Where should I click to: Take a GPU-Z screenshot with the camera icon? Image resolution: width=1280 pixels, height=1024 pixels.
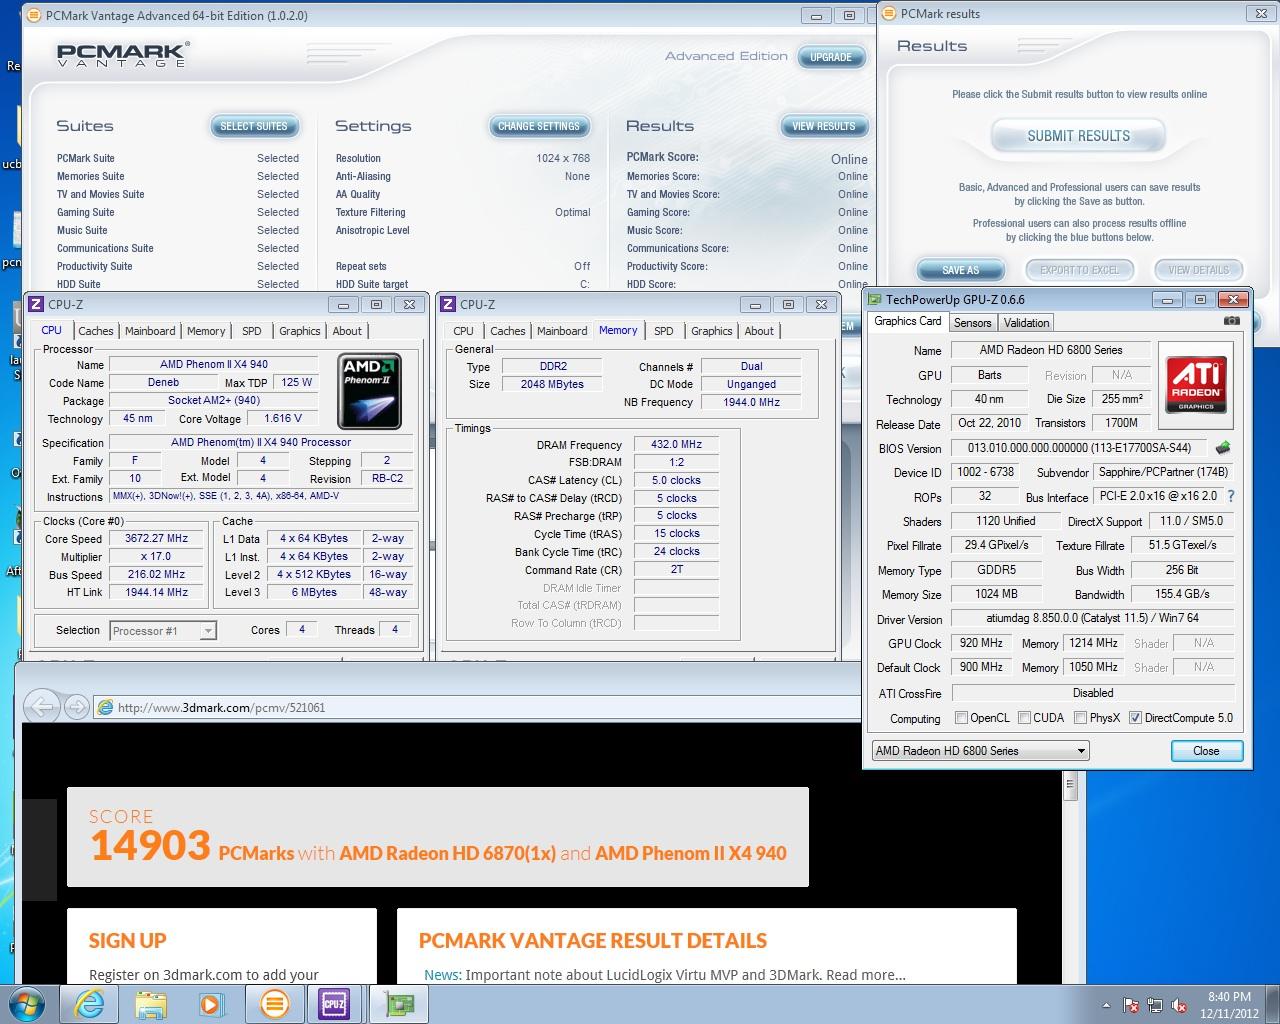1231,321
